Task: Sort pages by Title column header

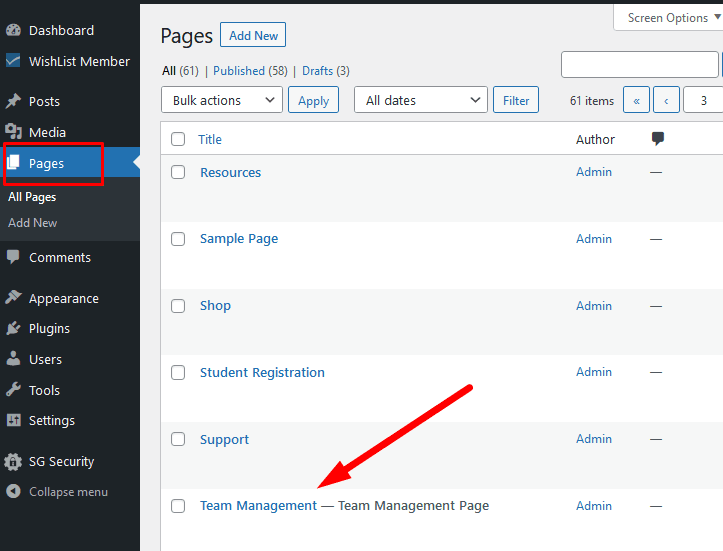Action: click(210, 139)
